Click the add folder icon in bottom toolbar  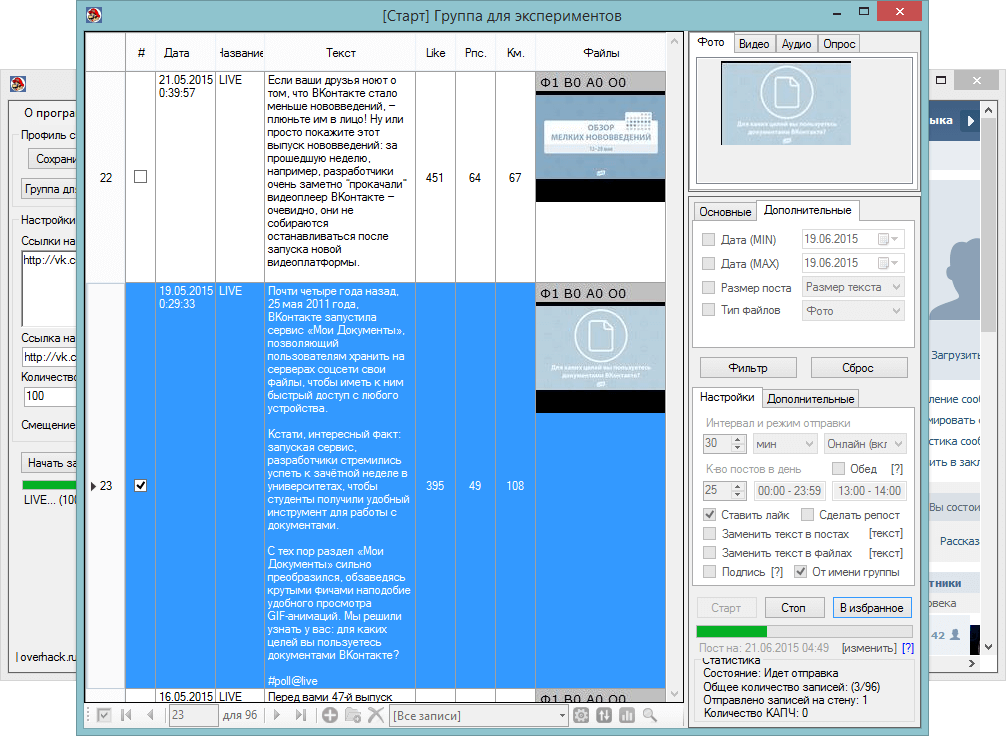point(353,715)
